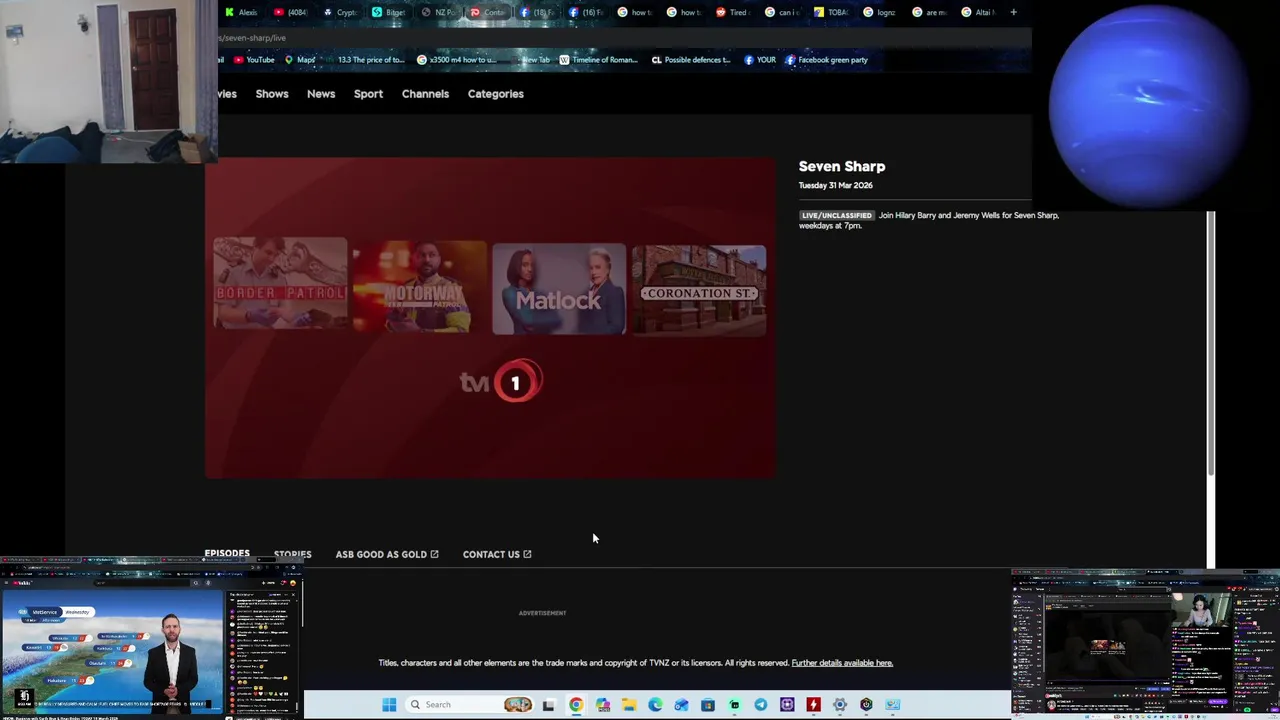Open the 'Possible defences t...' bookmark

691,60
